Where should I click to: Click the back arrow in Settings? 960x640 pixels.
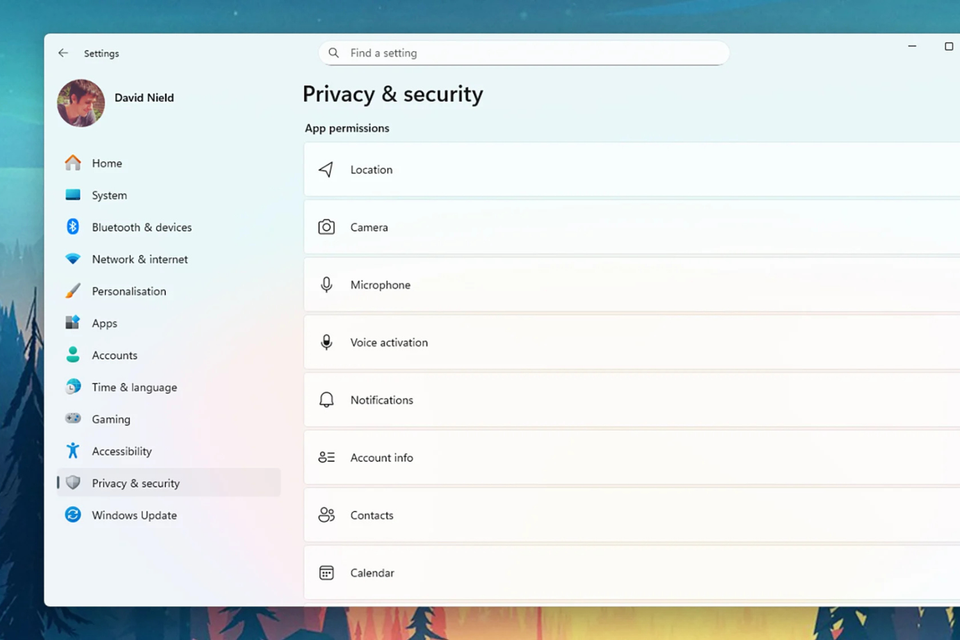pyautogui.click(x=63, y=53)
